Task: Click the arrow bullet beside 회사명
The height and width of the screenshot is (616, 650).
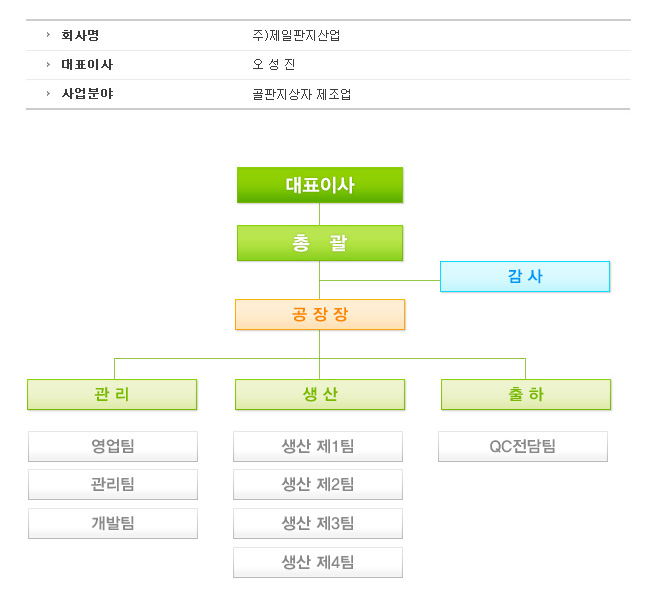Action: click(x=48, y=35)
